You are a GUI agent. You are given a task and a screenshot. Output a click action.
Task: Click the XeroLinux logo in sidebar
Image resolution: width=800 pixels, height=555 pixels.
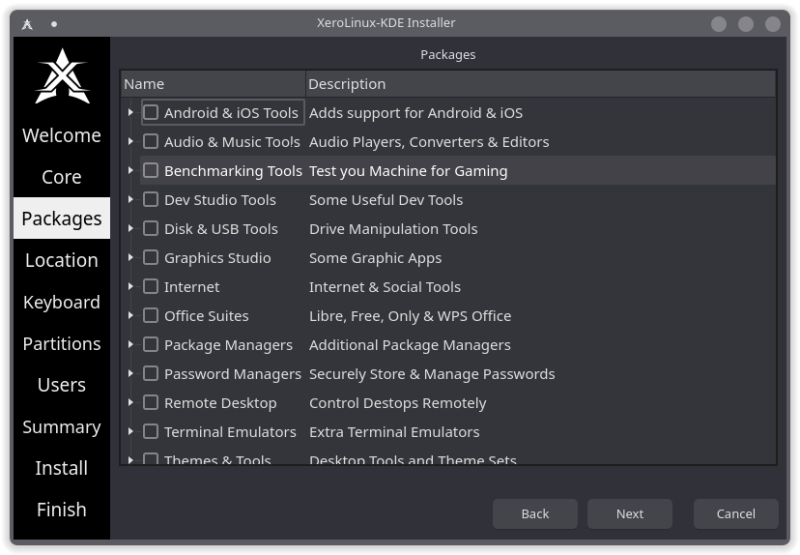coord(61,77)
